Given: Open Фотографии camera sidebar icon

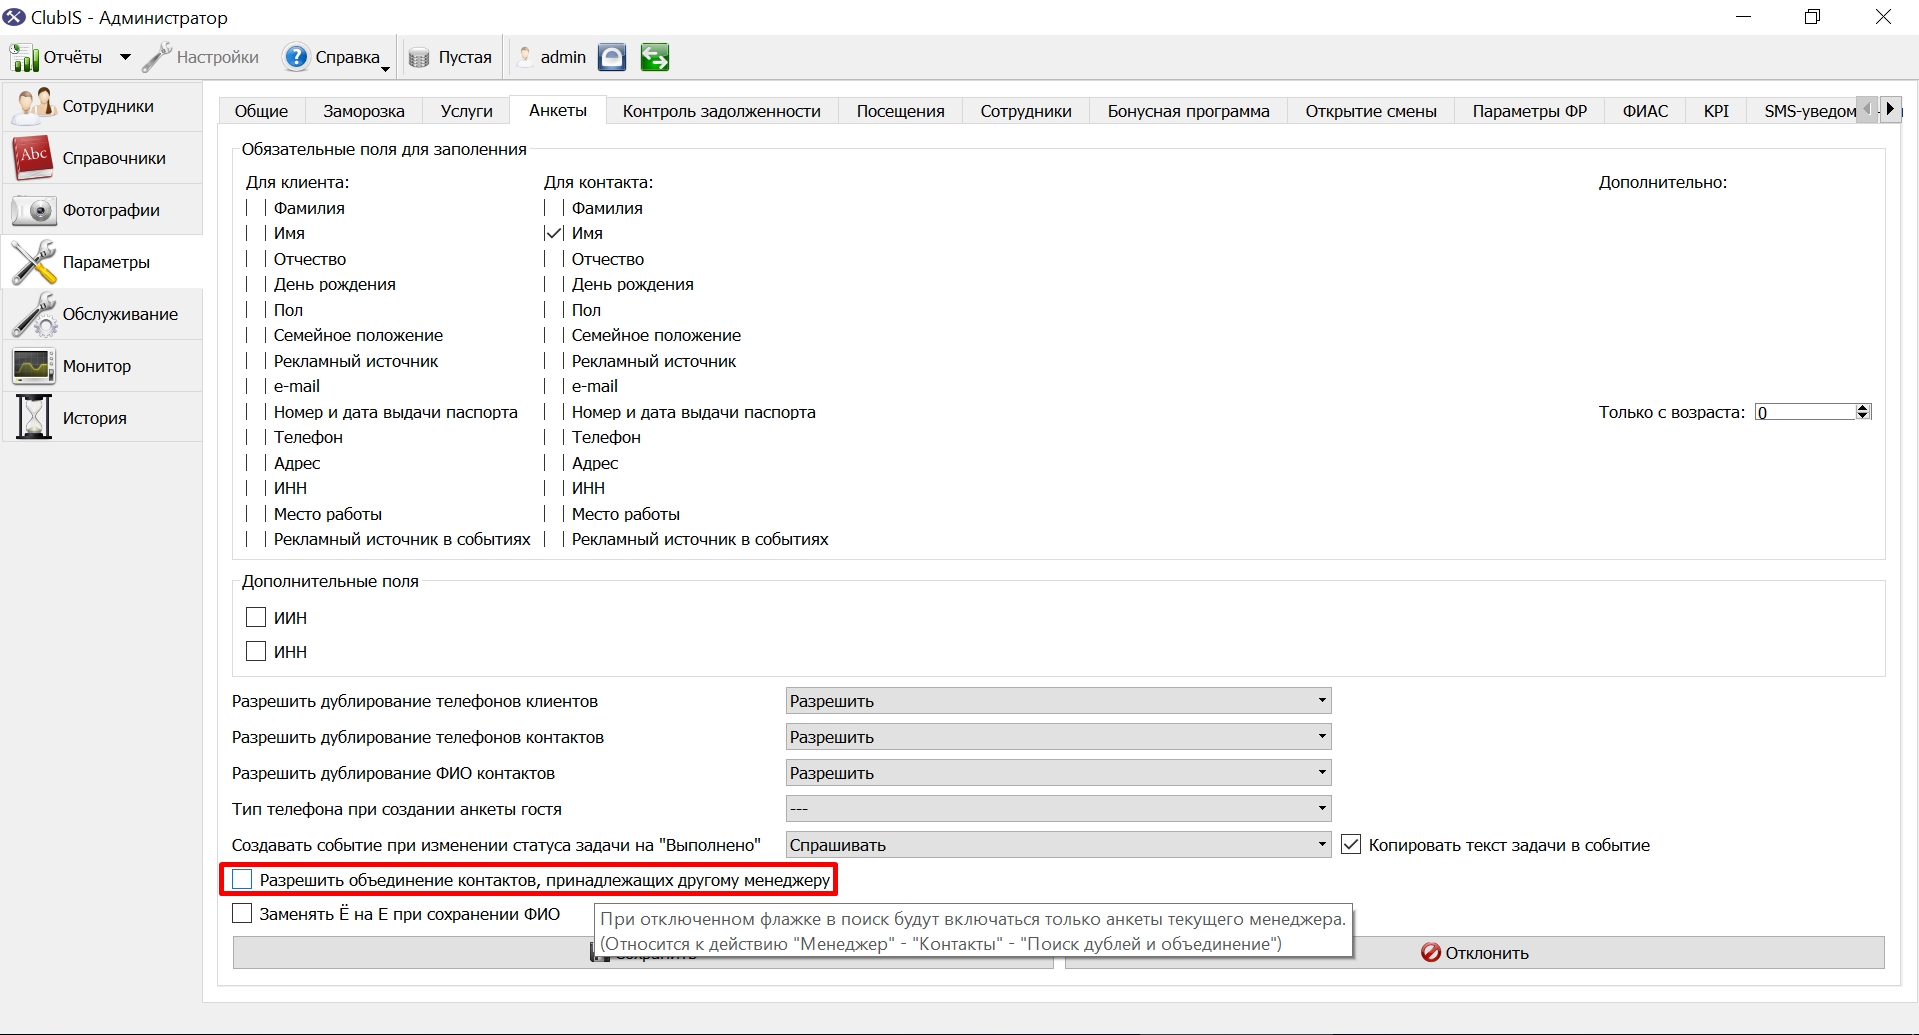Looking at the screenshot, I should [x=32, y=210].
